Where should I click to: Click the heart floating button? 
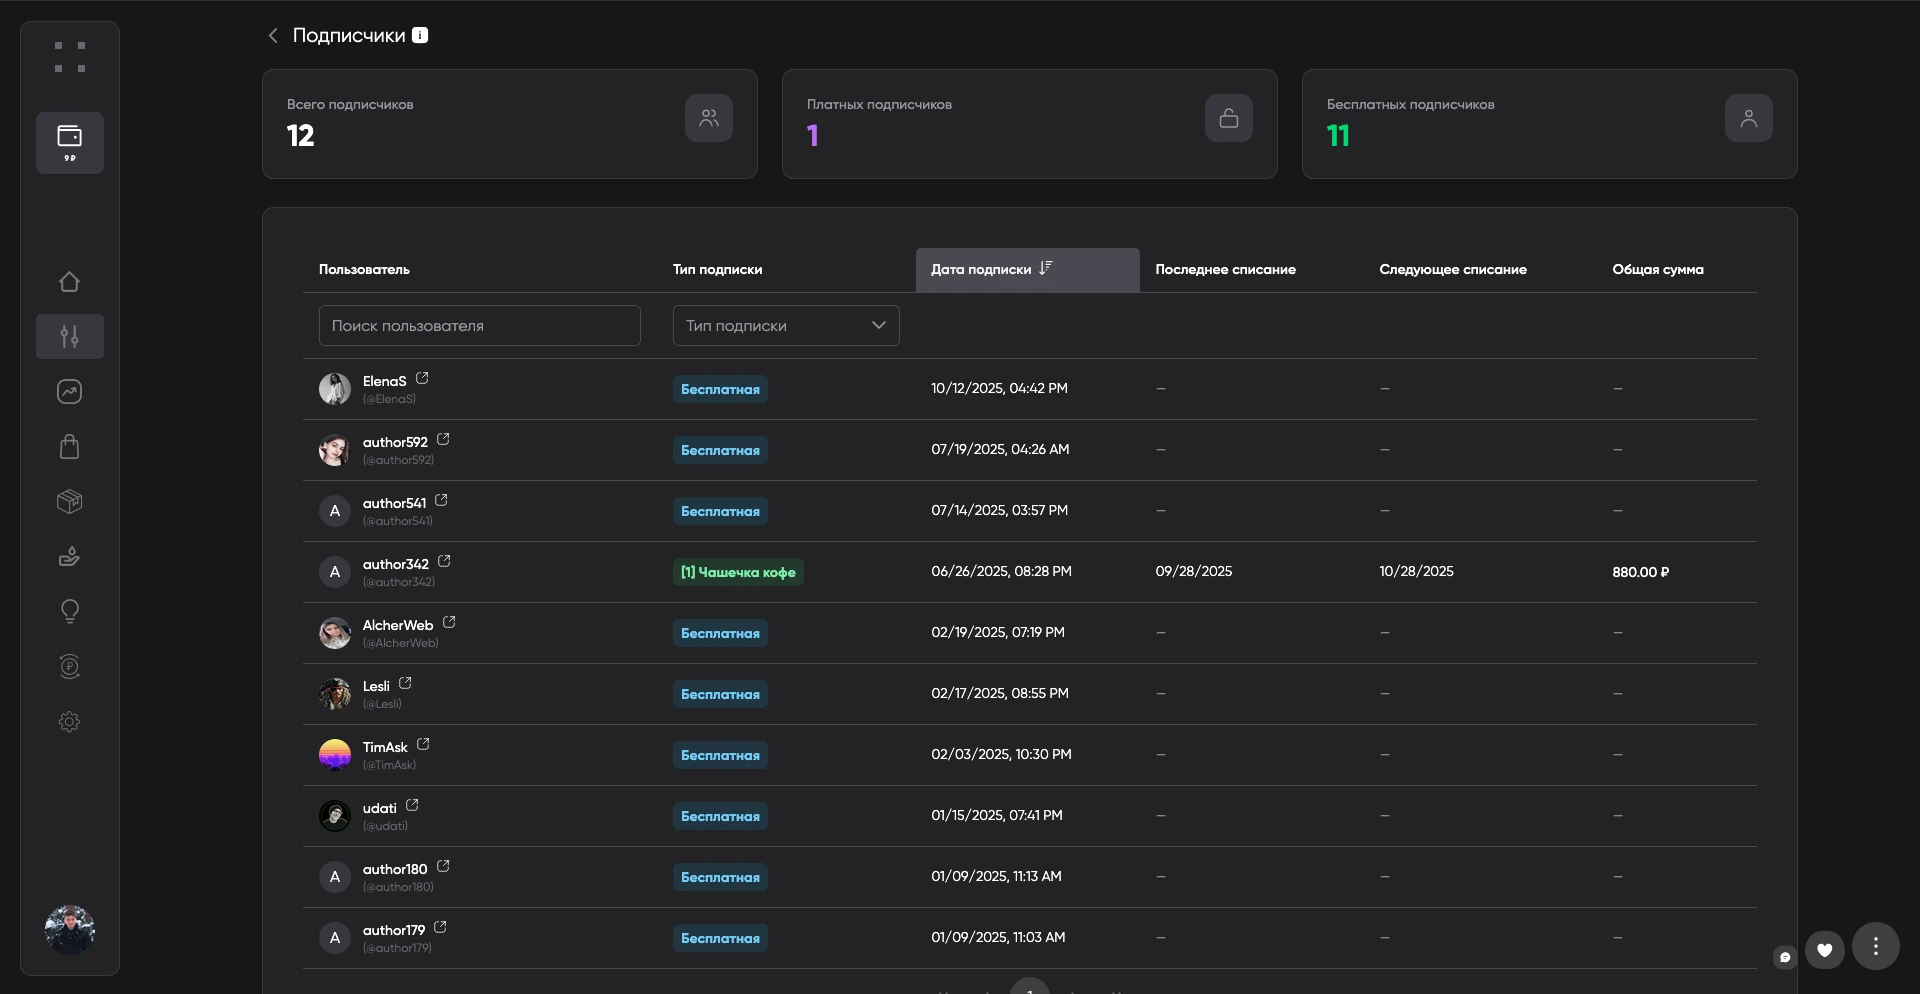(x=1824, y=950)
